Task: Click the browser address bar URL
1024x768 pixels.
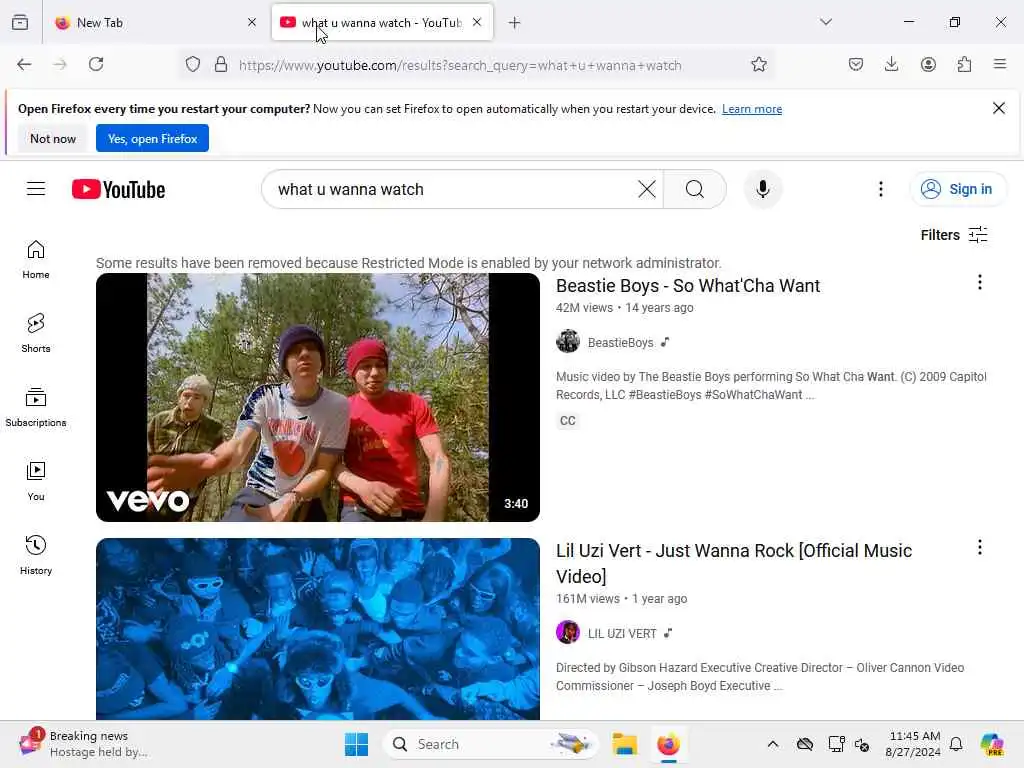Action: [x=460, y=65]
